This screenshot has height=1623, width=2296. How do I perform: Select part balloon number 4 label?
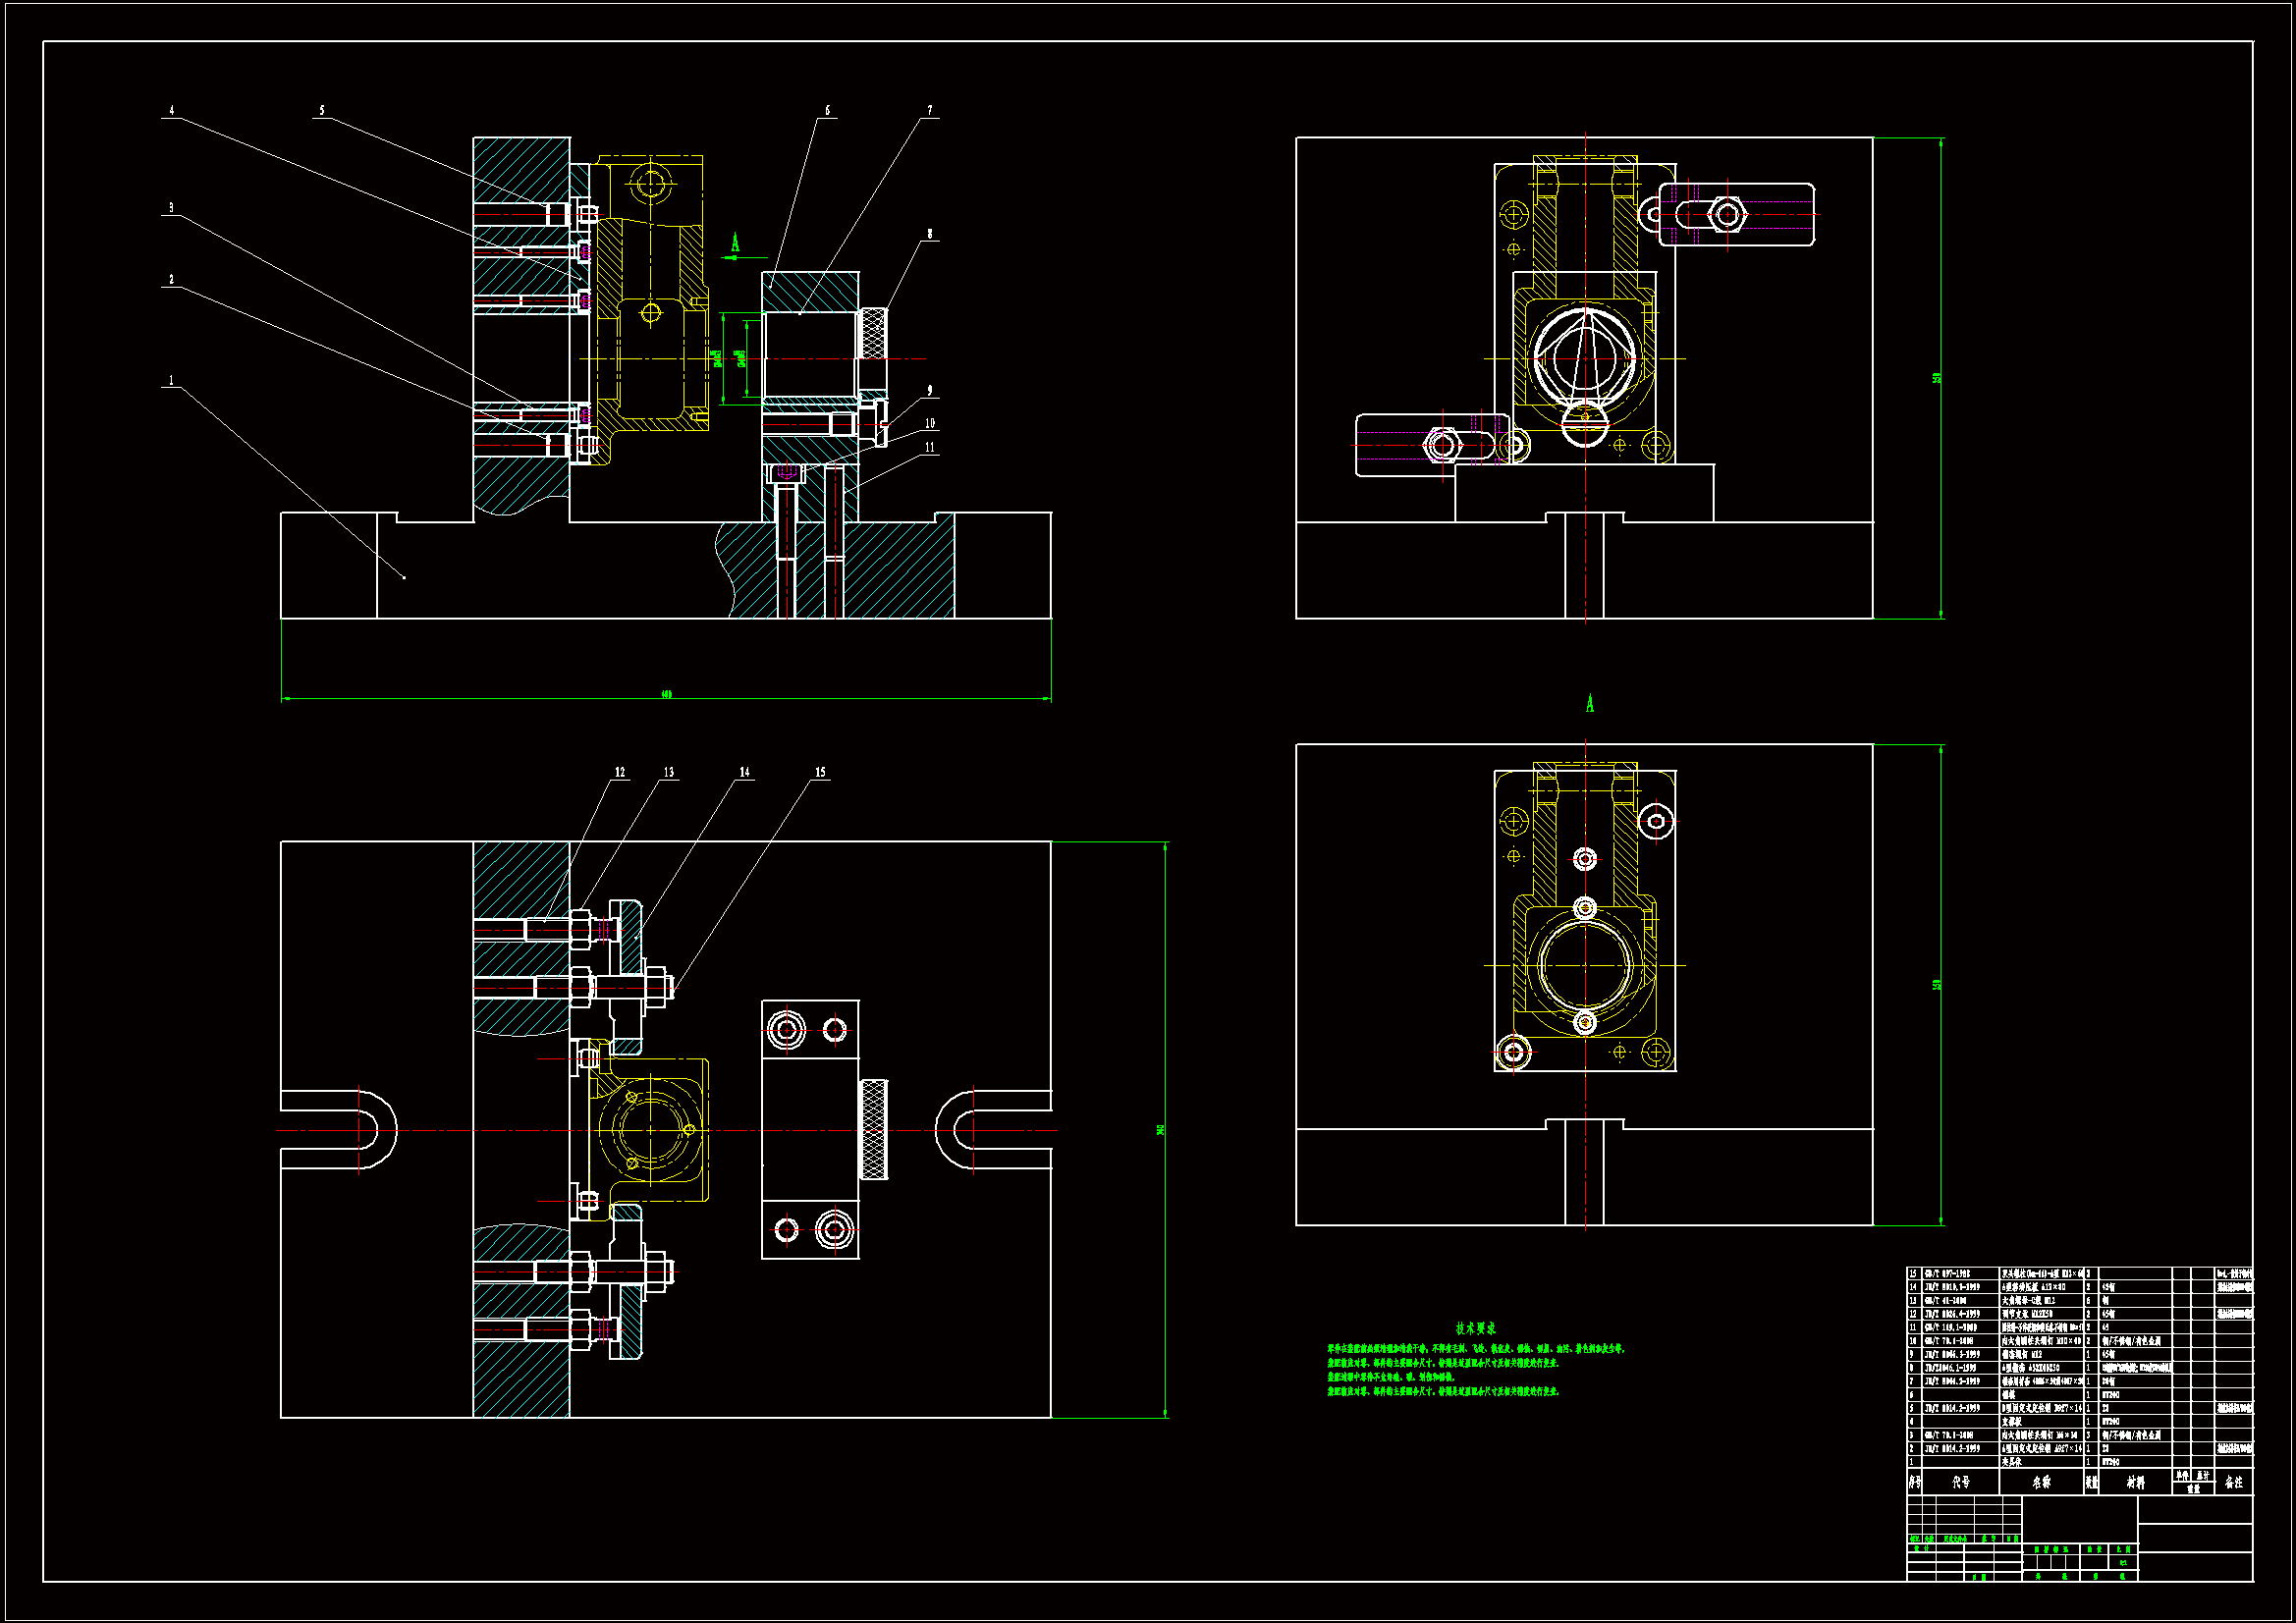[x=171, y=111]
